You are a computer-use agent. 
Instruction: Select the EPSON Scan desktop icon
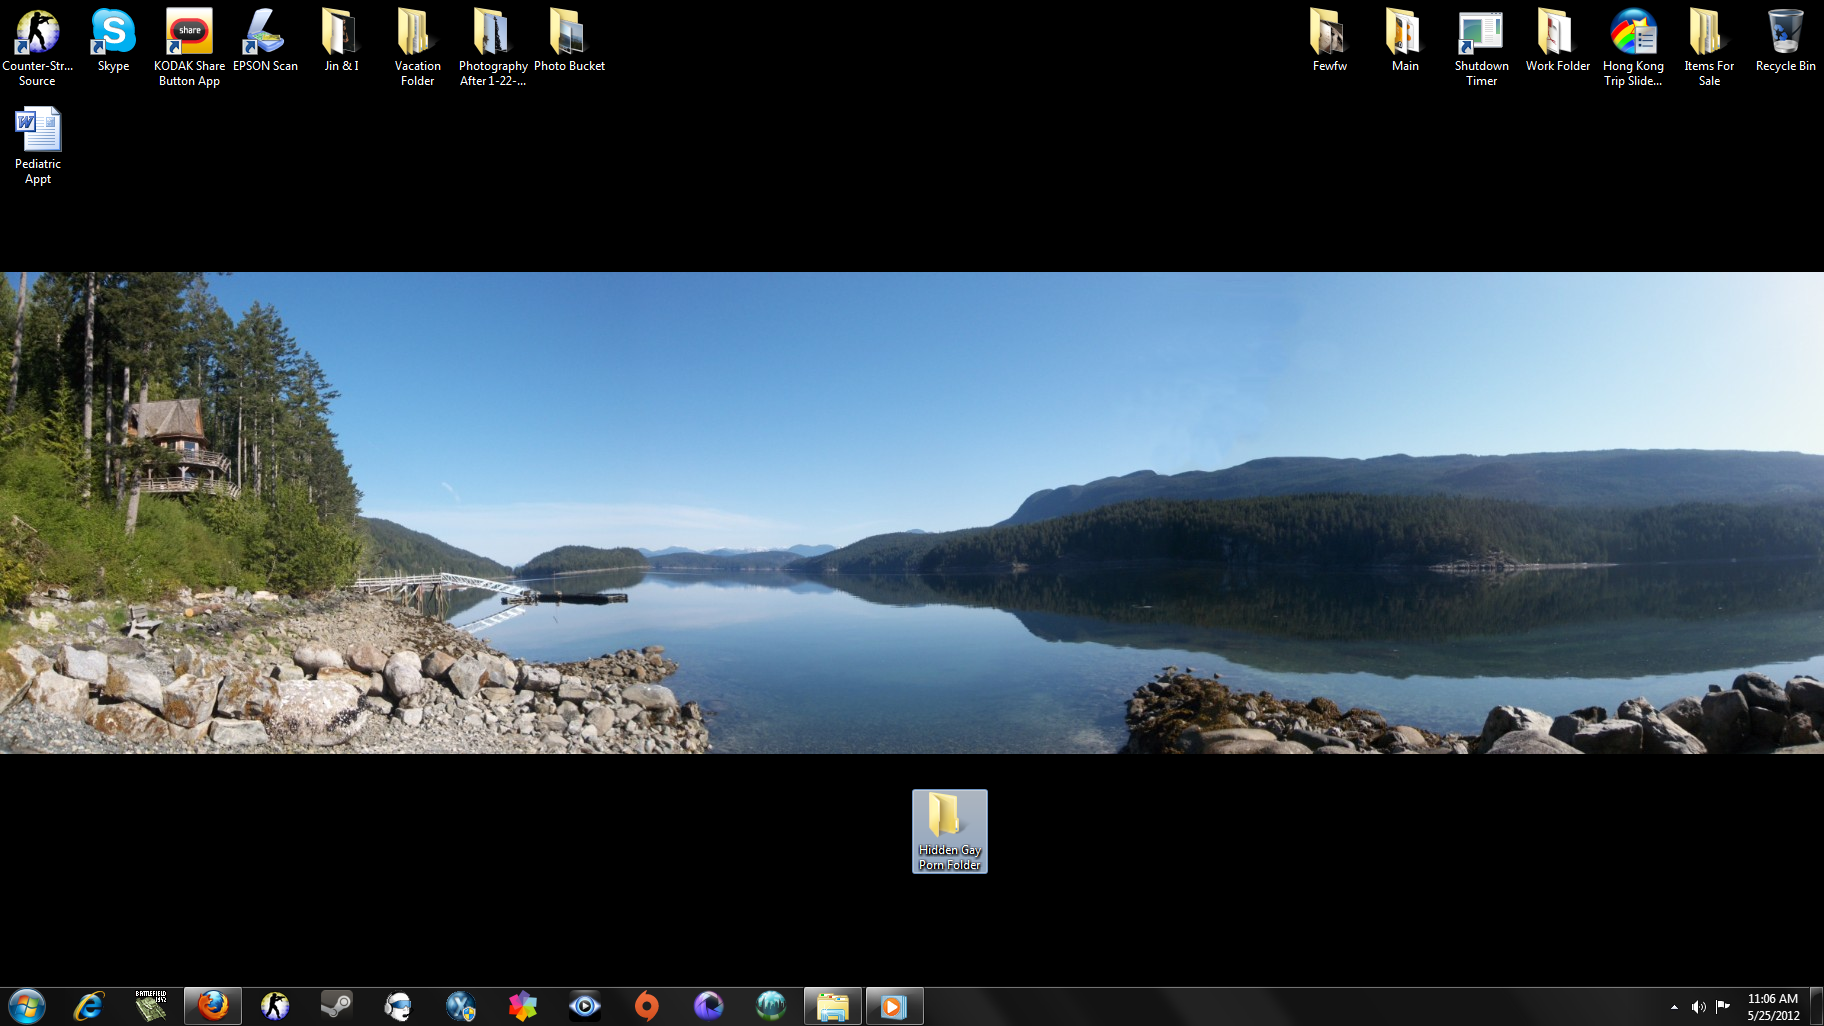click(265, 41)
